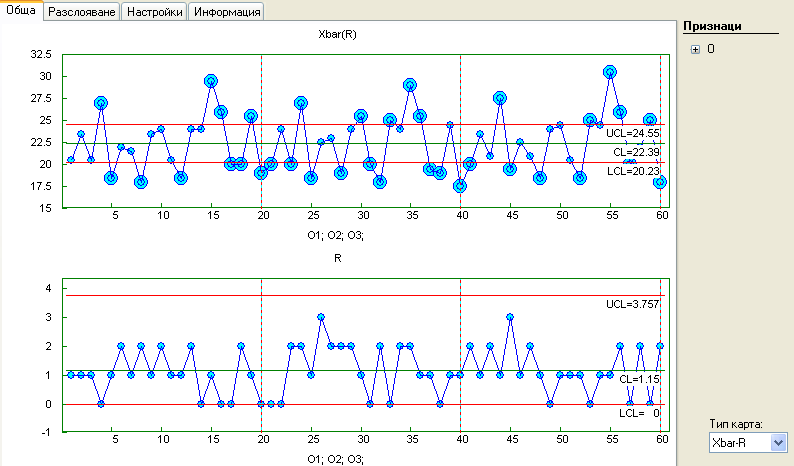794x466 pixels.
Task: Switch to the Разслояване tab
Action: 83,12
